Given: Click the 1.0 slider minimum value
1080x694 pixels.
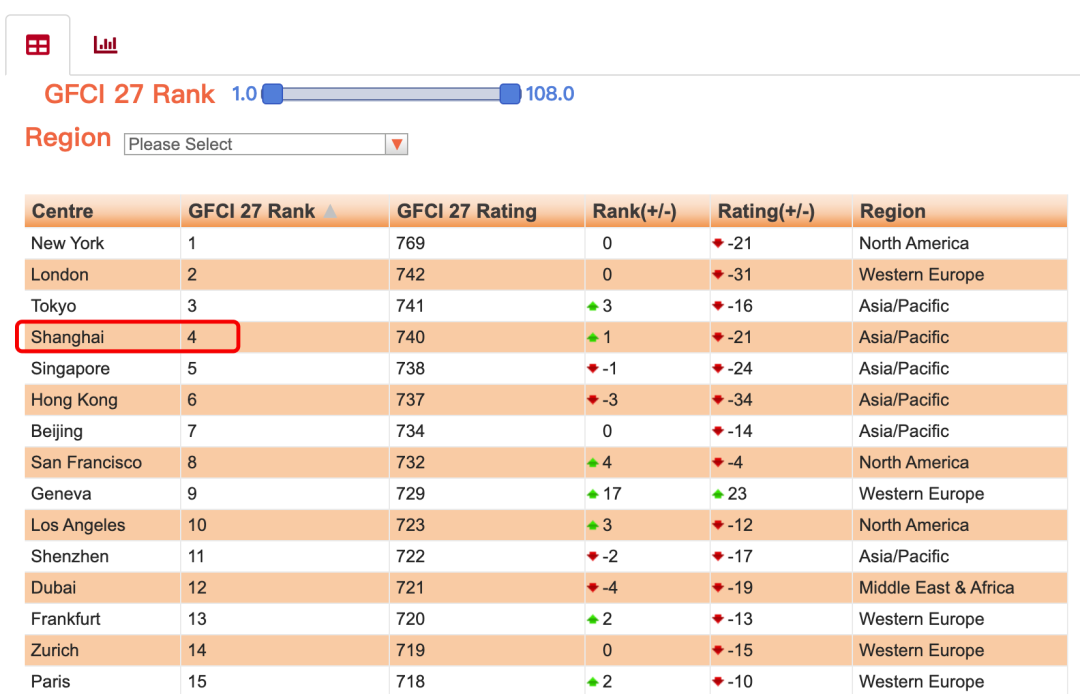Looking at the screenshot, I should coord(245,94).
